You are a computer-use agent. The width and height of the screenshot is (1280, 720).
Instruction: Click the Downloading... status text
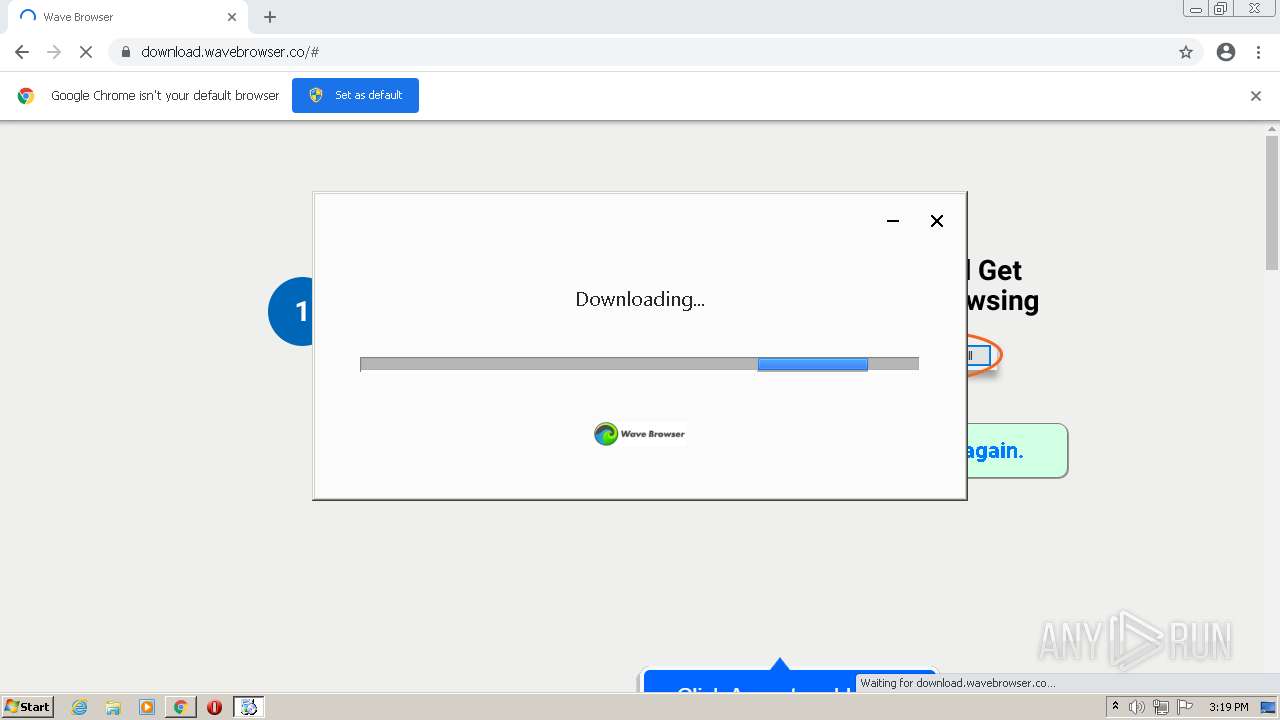(x=640, y=299)
